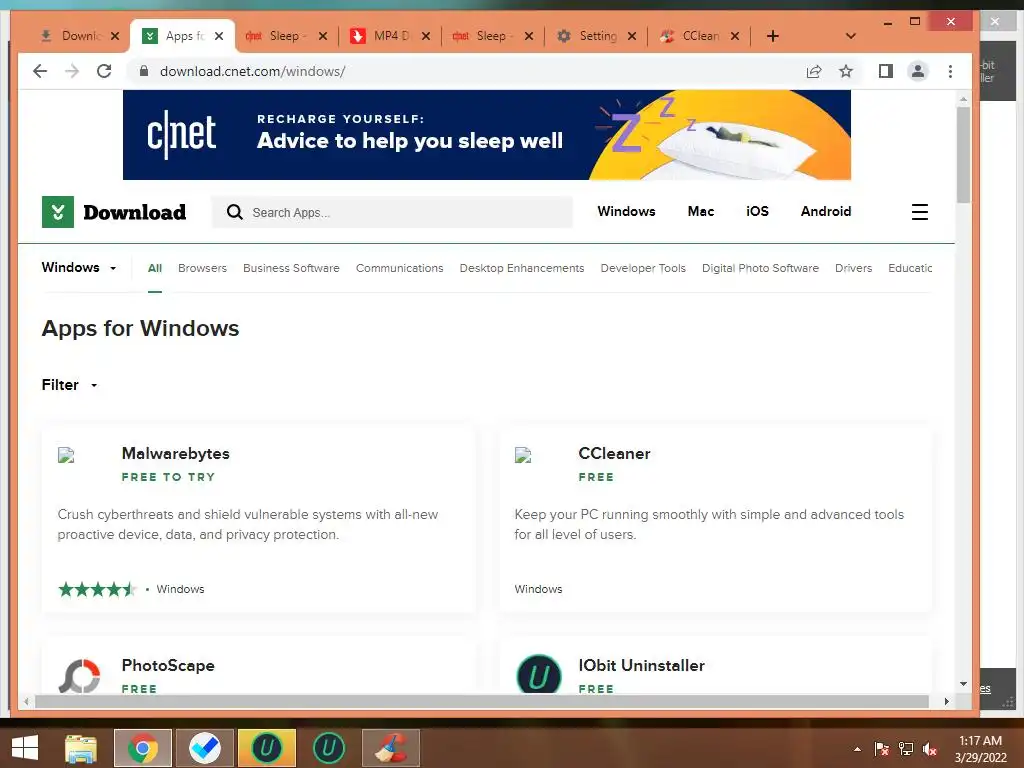Open the hamburger menu on the site header

[920, 212]
